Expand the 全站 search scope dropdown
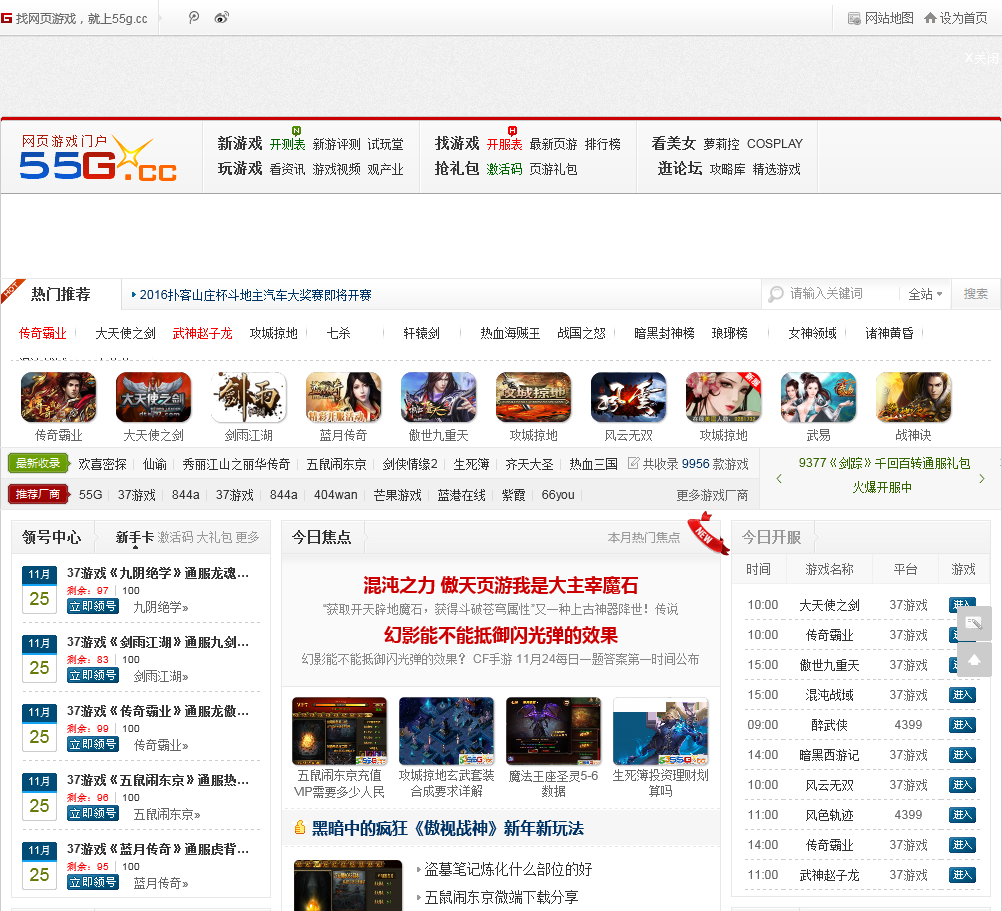1002x911 pixels. click(925, 294)
